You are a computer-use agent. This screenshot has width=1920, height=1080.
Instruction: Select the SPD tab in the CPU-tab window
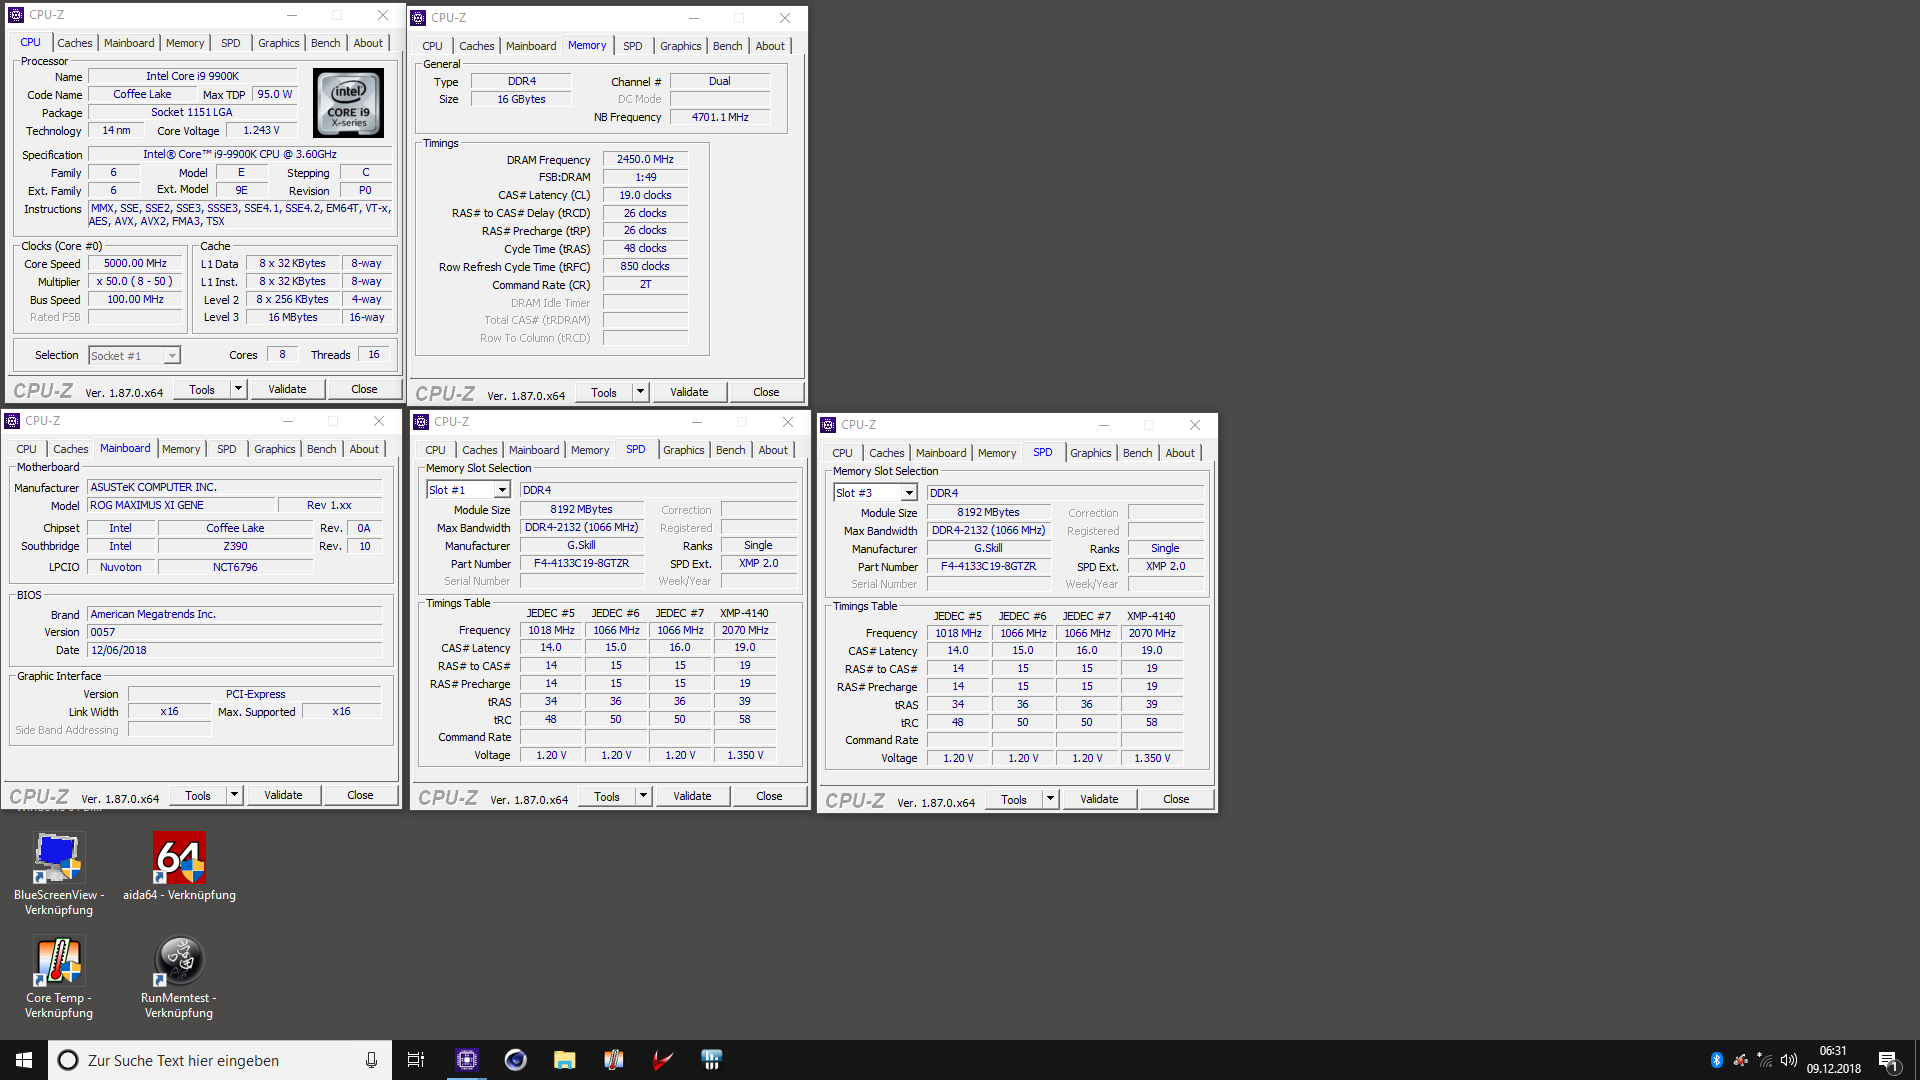231,43
